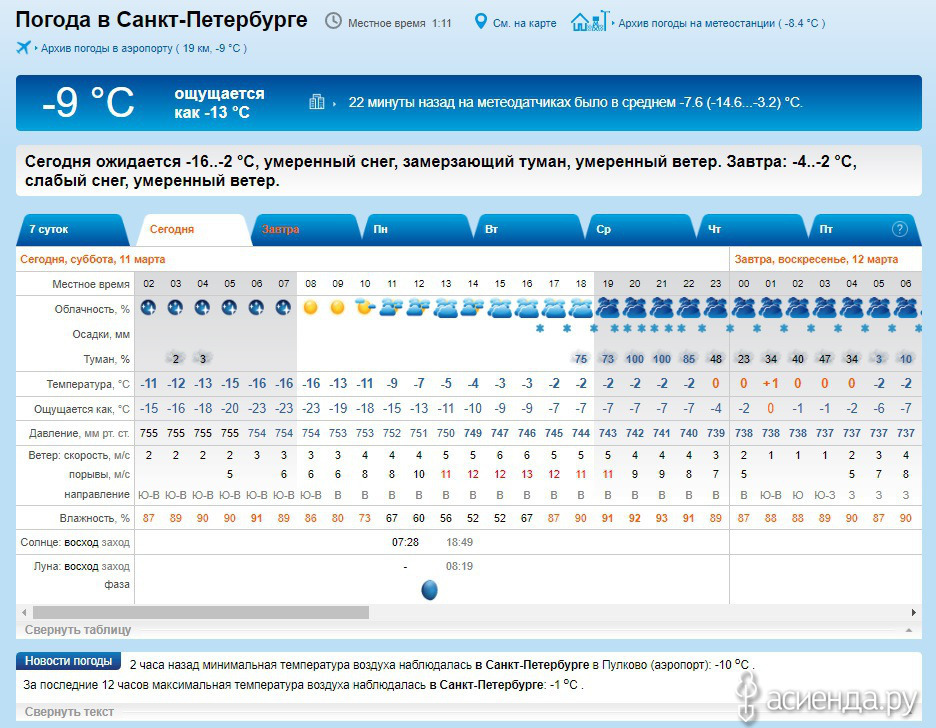Click the Завтра, воскресенье, 12 марта heading
This screenshot has height=728, width=936.
point(816,260)
